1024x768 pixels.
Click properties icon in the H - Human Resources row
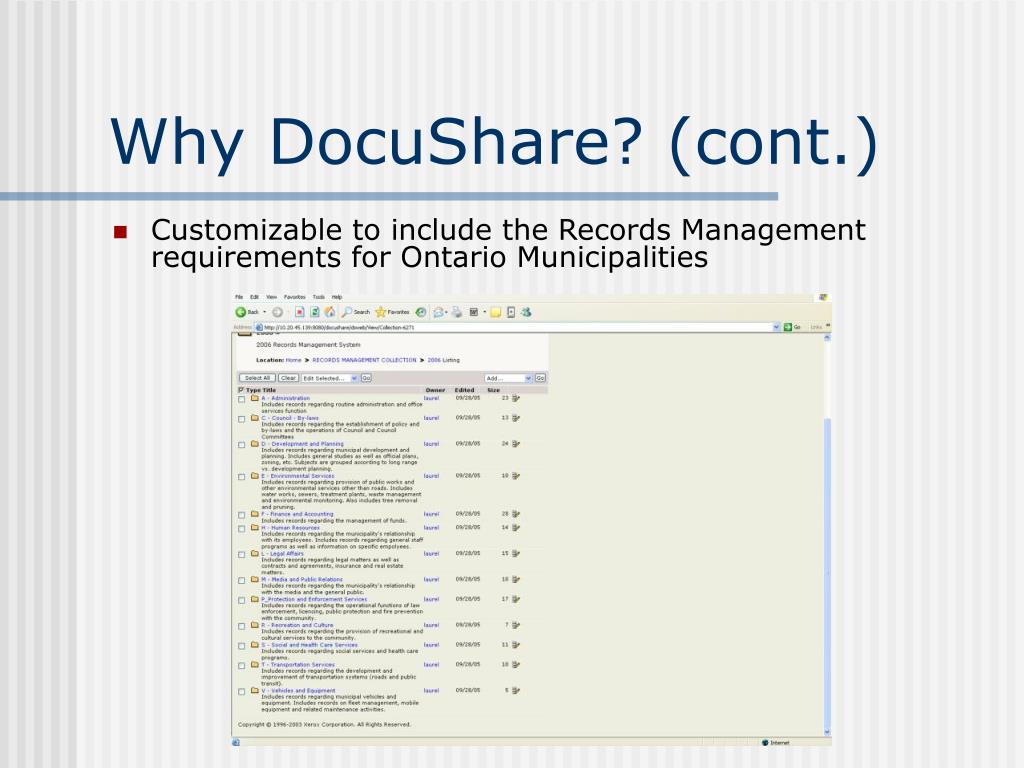[x=516, y=527]
